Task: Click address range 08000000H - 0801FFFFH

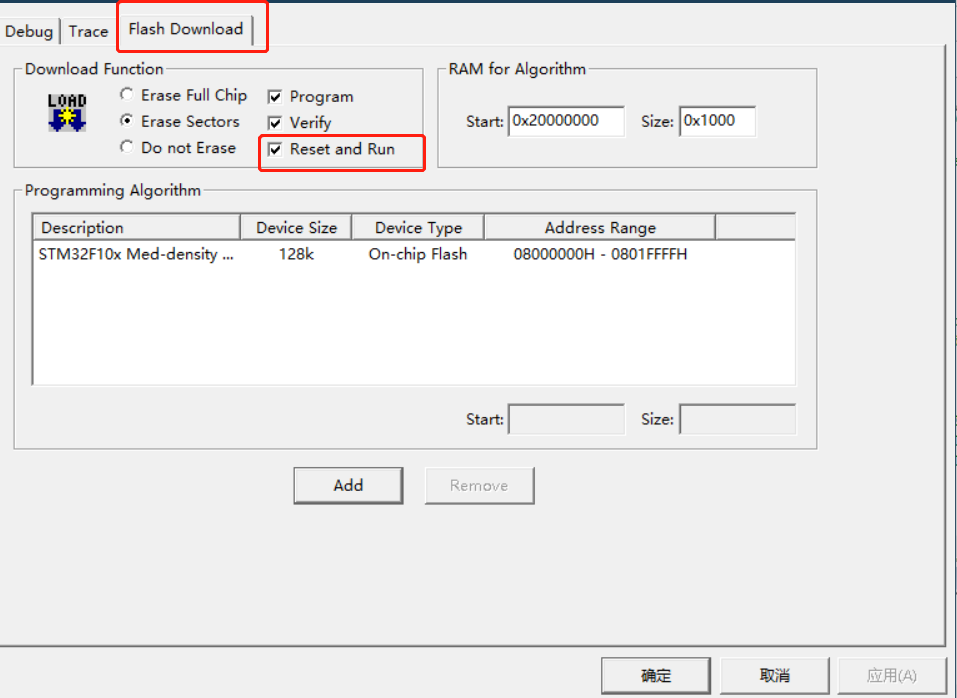Action: [600, 254]
